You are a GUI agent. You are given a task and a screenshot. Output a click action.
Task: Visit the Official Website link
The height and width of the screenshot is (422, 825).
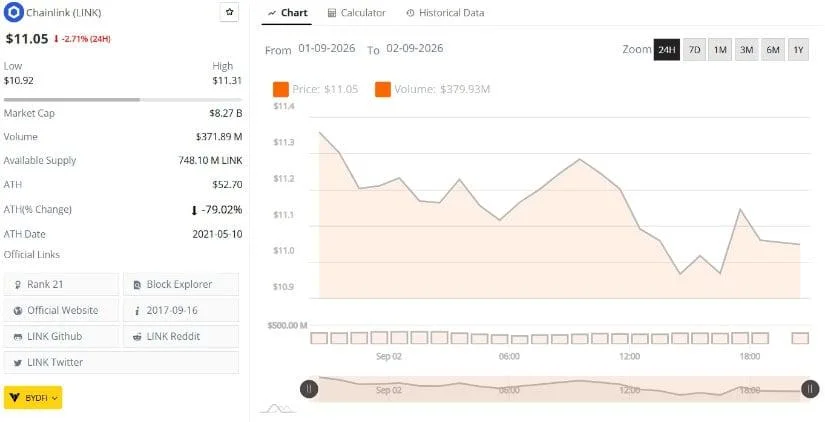point(62,310)
